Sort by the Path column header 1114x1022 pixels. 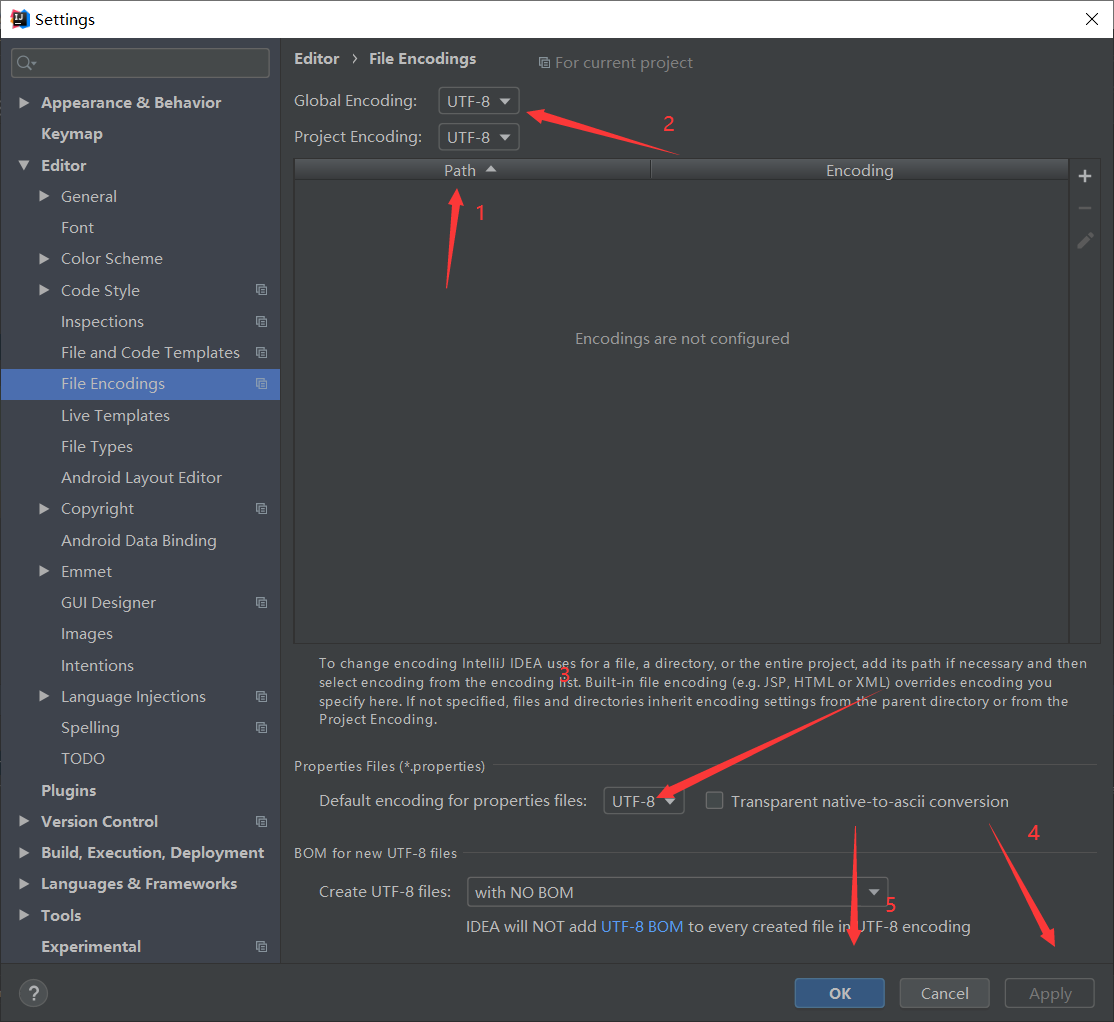coord(472,170)
